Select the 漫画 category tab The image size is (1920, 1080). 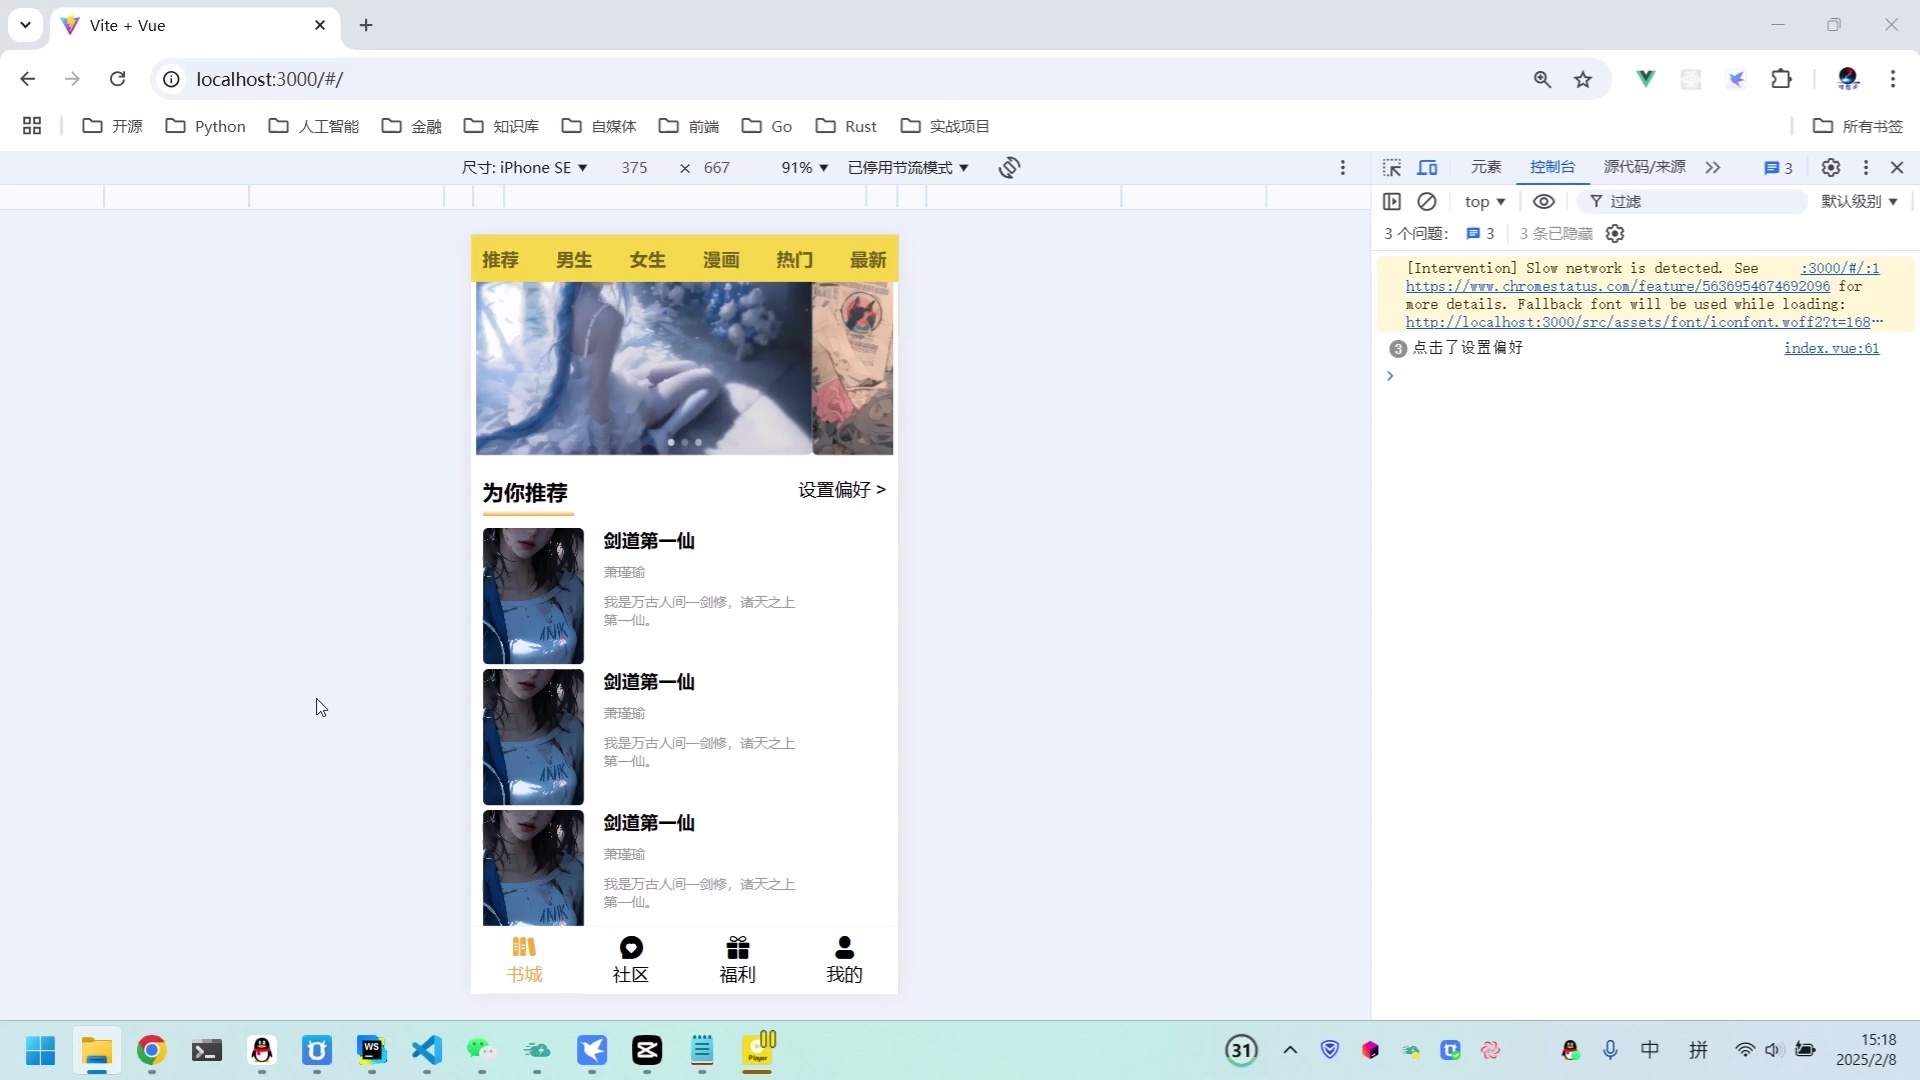coord(720,260)
